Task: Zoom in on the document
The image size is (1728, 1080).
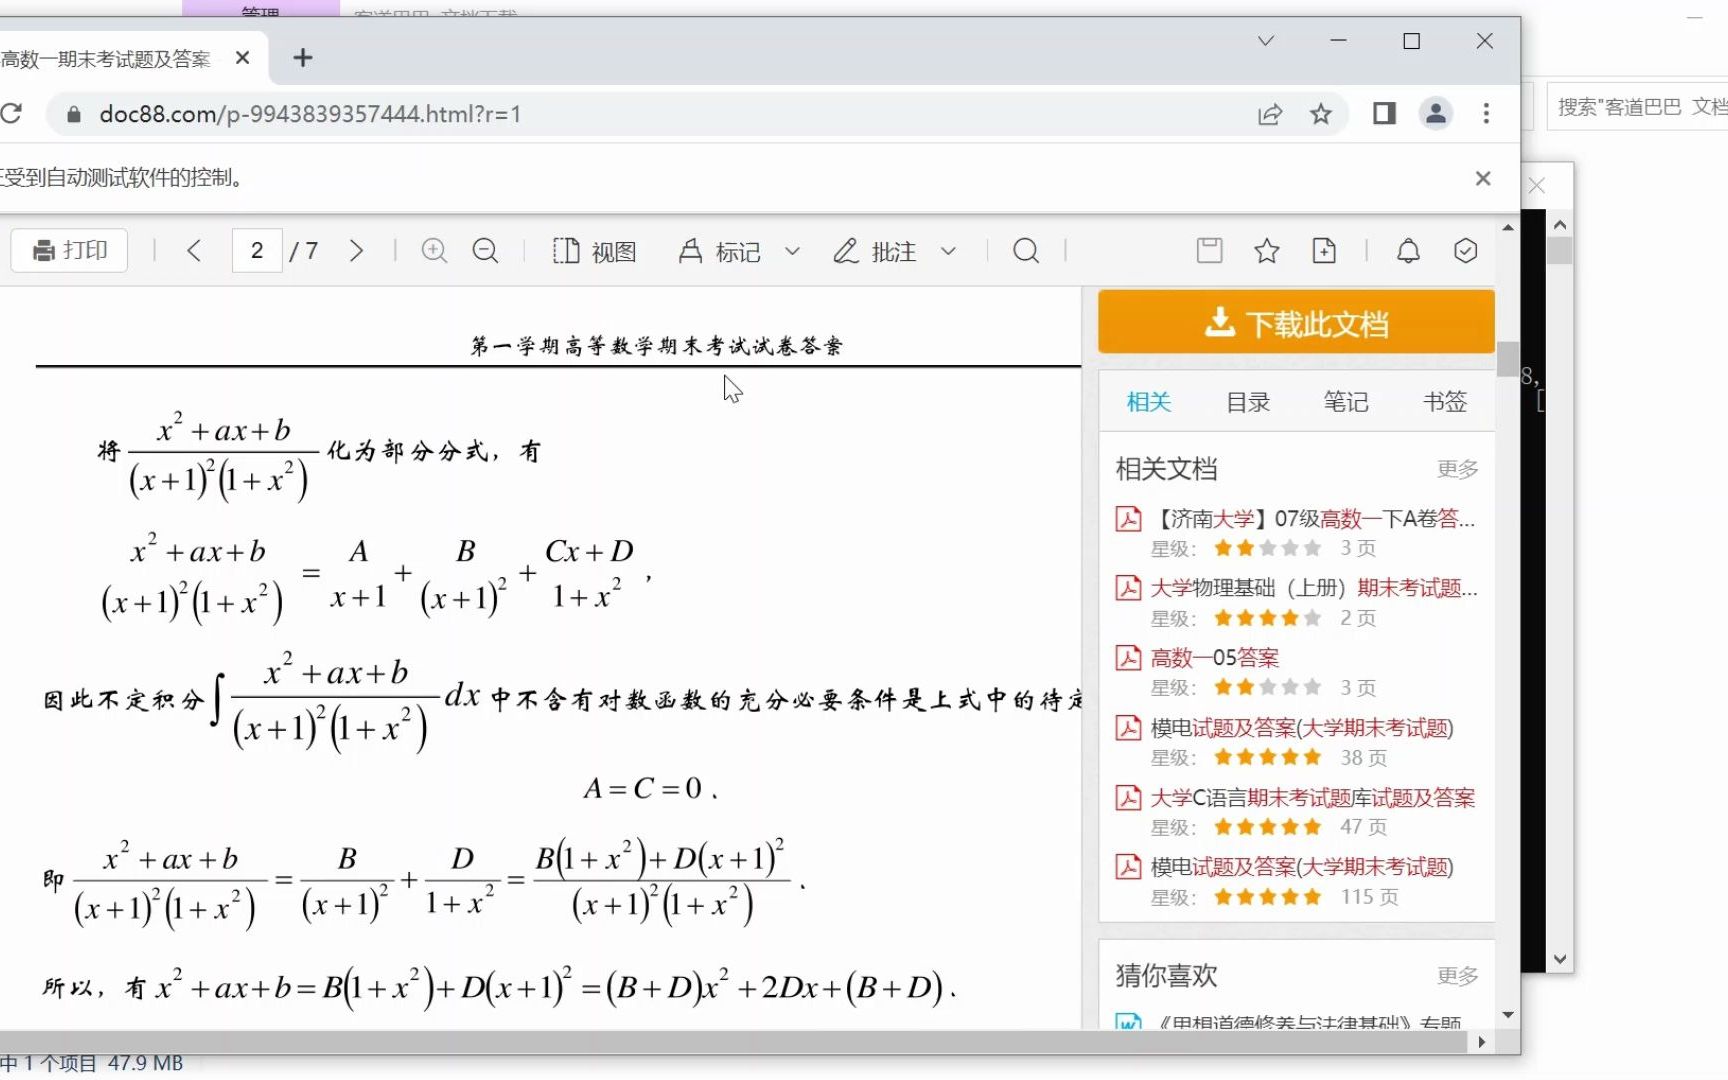Action: [x=434, y=250]
